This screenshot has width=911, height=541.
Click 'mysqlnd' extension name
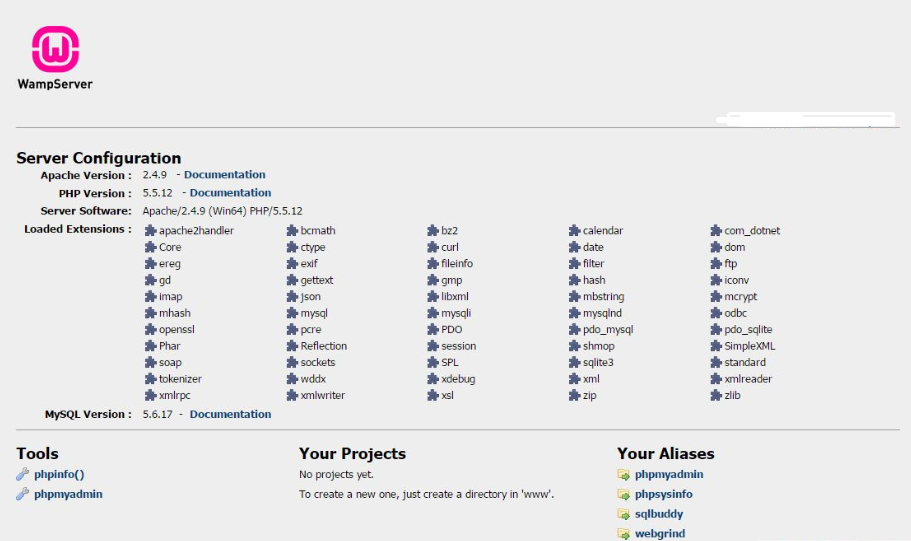tap(602, 313)
